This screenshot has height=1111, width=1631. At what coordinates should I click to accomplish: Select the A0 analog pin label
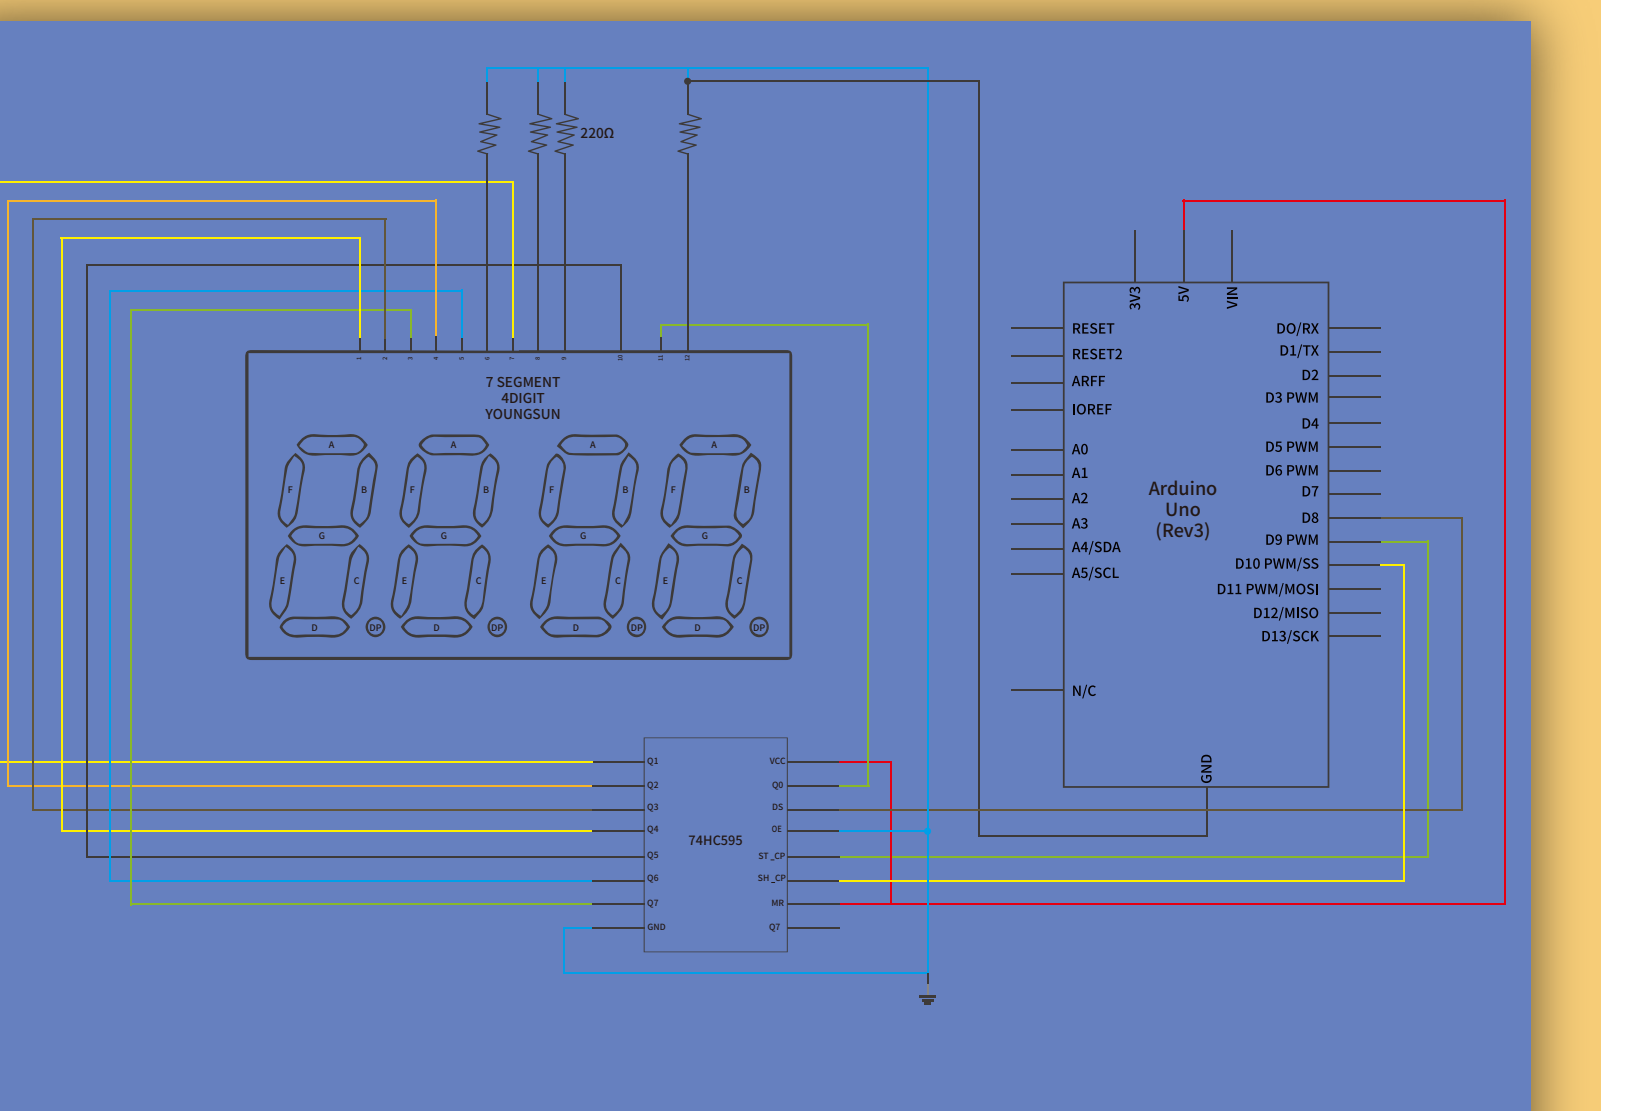[x=1080, y=450]
